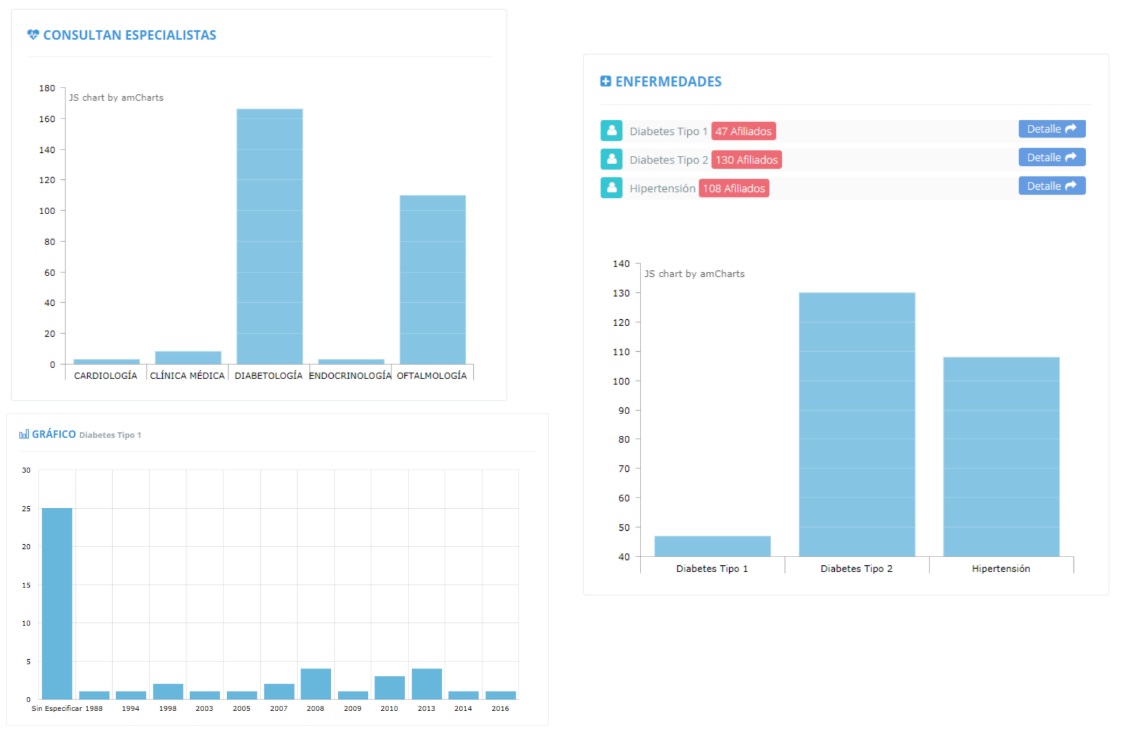The width and height of the screenshot is (1129, 733).
Task: Click the heartbeat icon beside Consultan Especialistas
Action: pyautogui.click(x=33, y=35)
